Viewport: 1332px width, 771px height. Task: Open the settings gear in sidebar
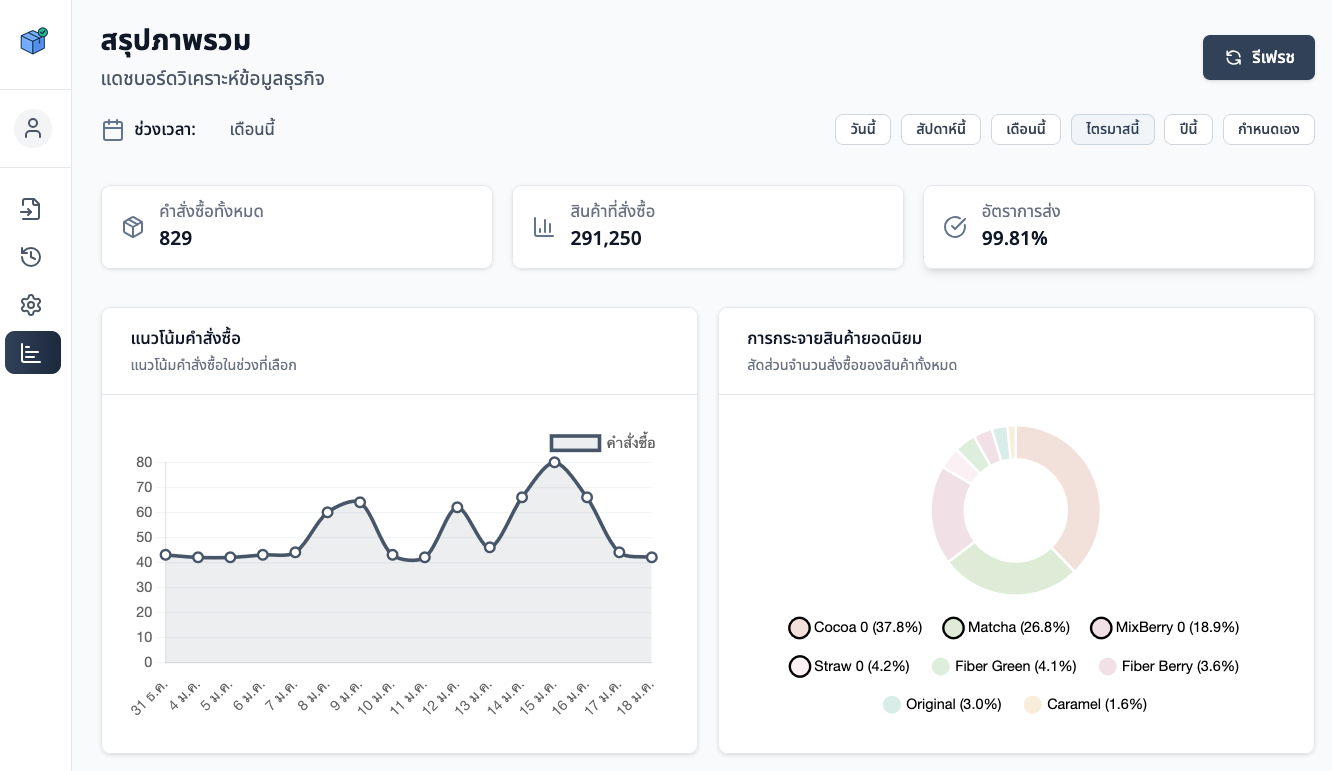click(x=31, y=305)
